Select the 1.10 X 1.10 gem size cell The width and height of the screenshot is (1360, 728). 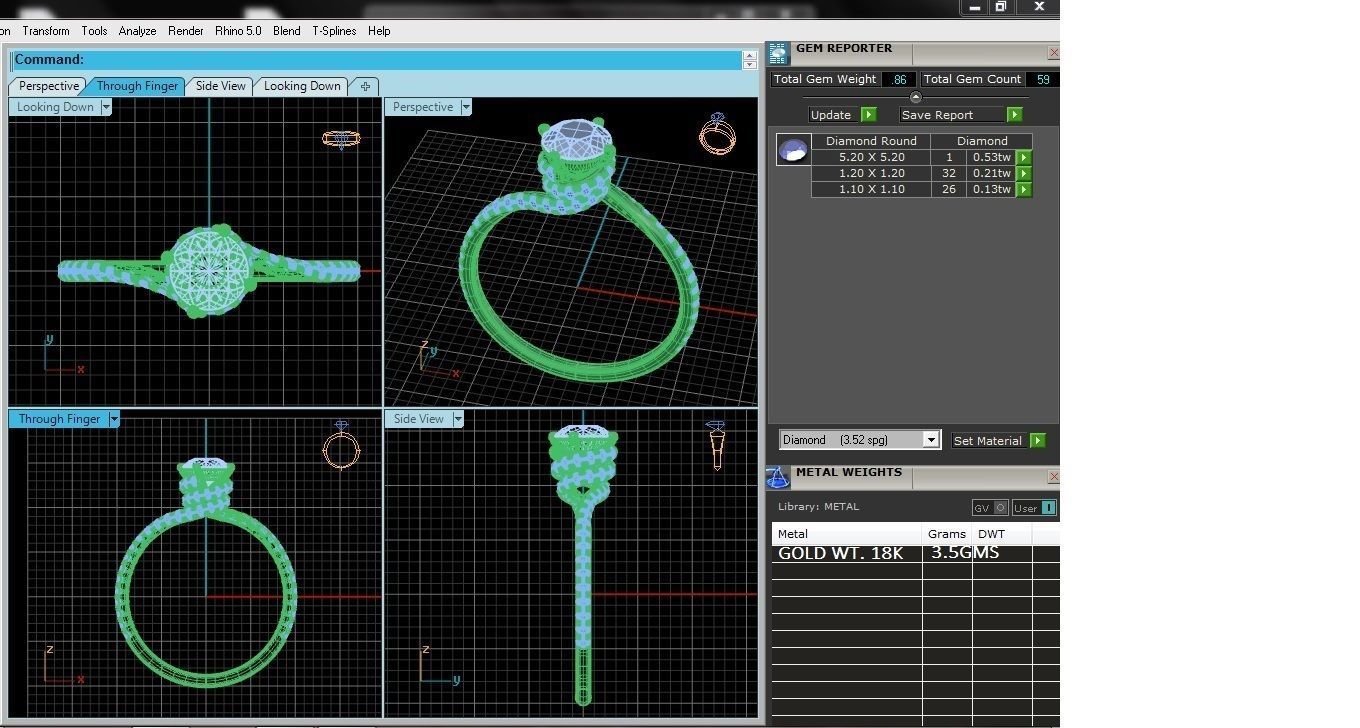pyautogui.click(x=871, y=189)
